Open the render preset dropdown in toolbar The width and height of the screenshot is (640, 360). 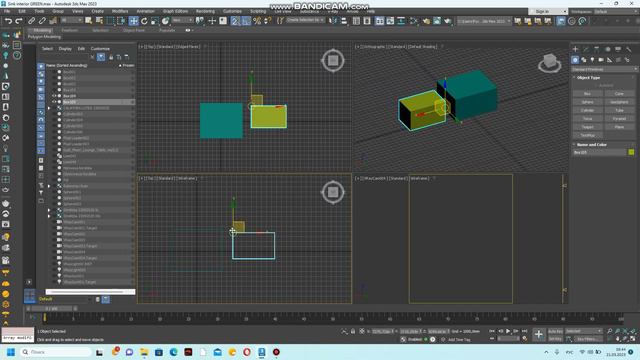coord(484,21)
